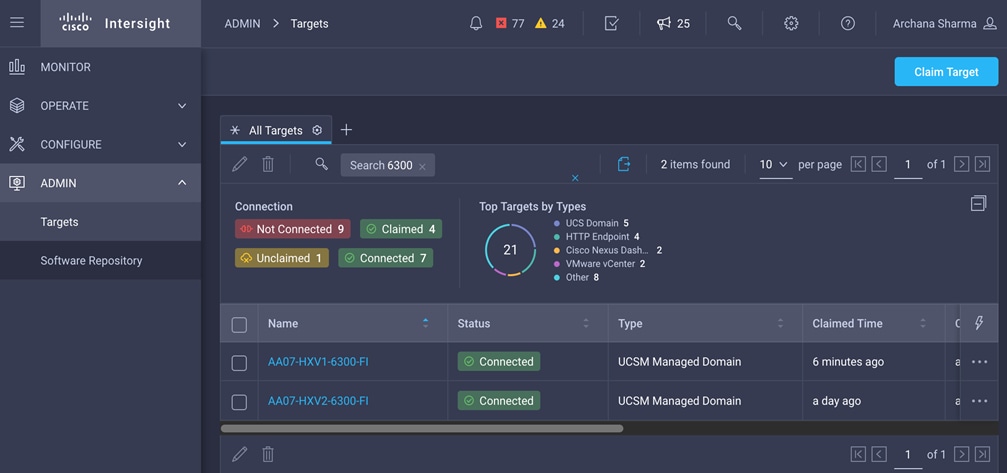The width and height of the screenshot is (1007, 473).
Task: Open the settings gear in header
Action: (x=791, y=23)
